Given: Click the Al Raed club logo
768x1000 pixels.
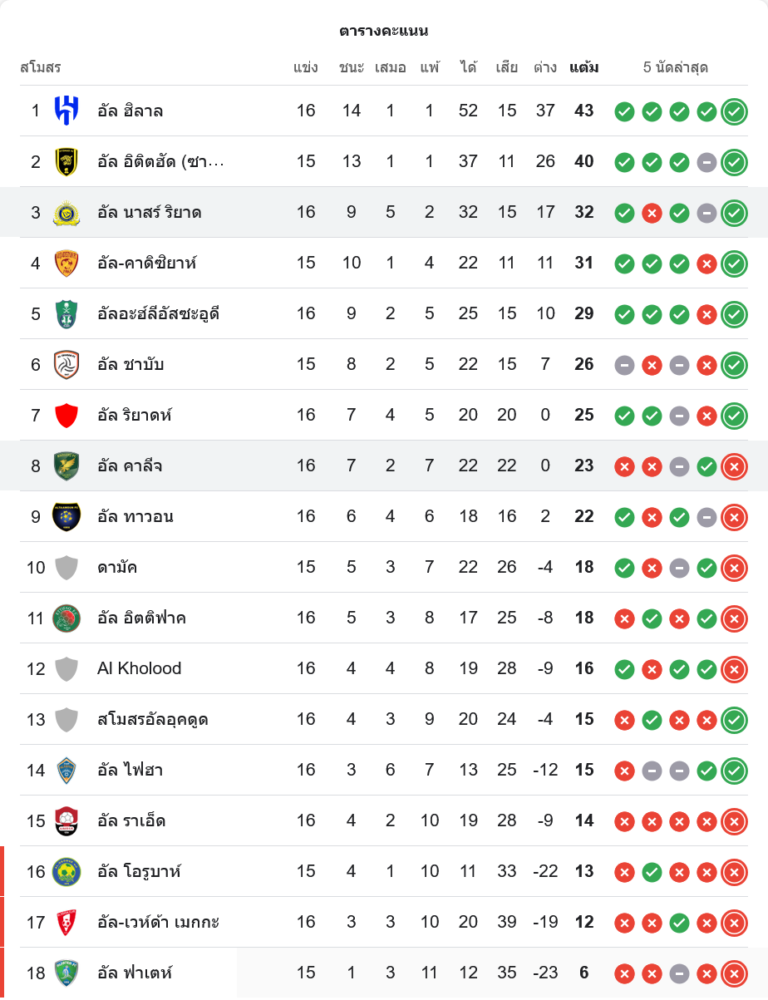Looking at the screenshot, I should (x=66, y=821).
